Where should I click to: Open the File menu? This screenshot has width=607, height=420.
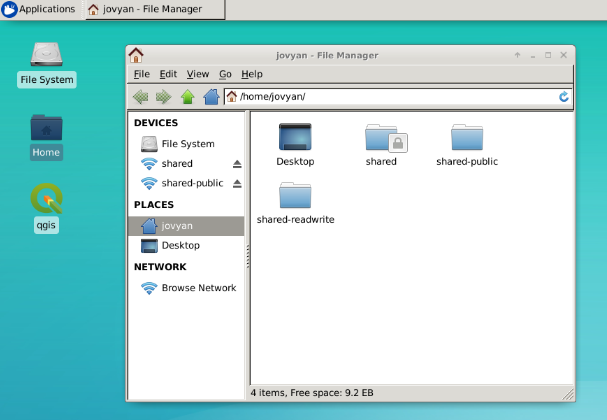tap(141, 74)
